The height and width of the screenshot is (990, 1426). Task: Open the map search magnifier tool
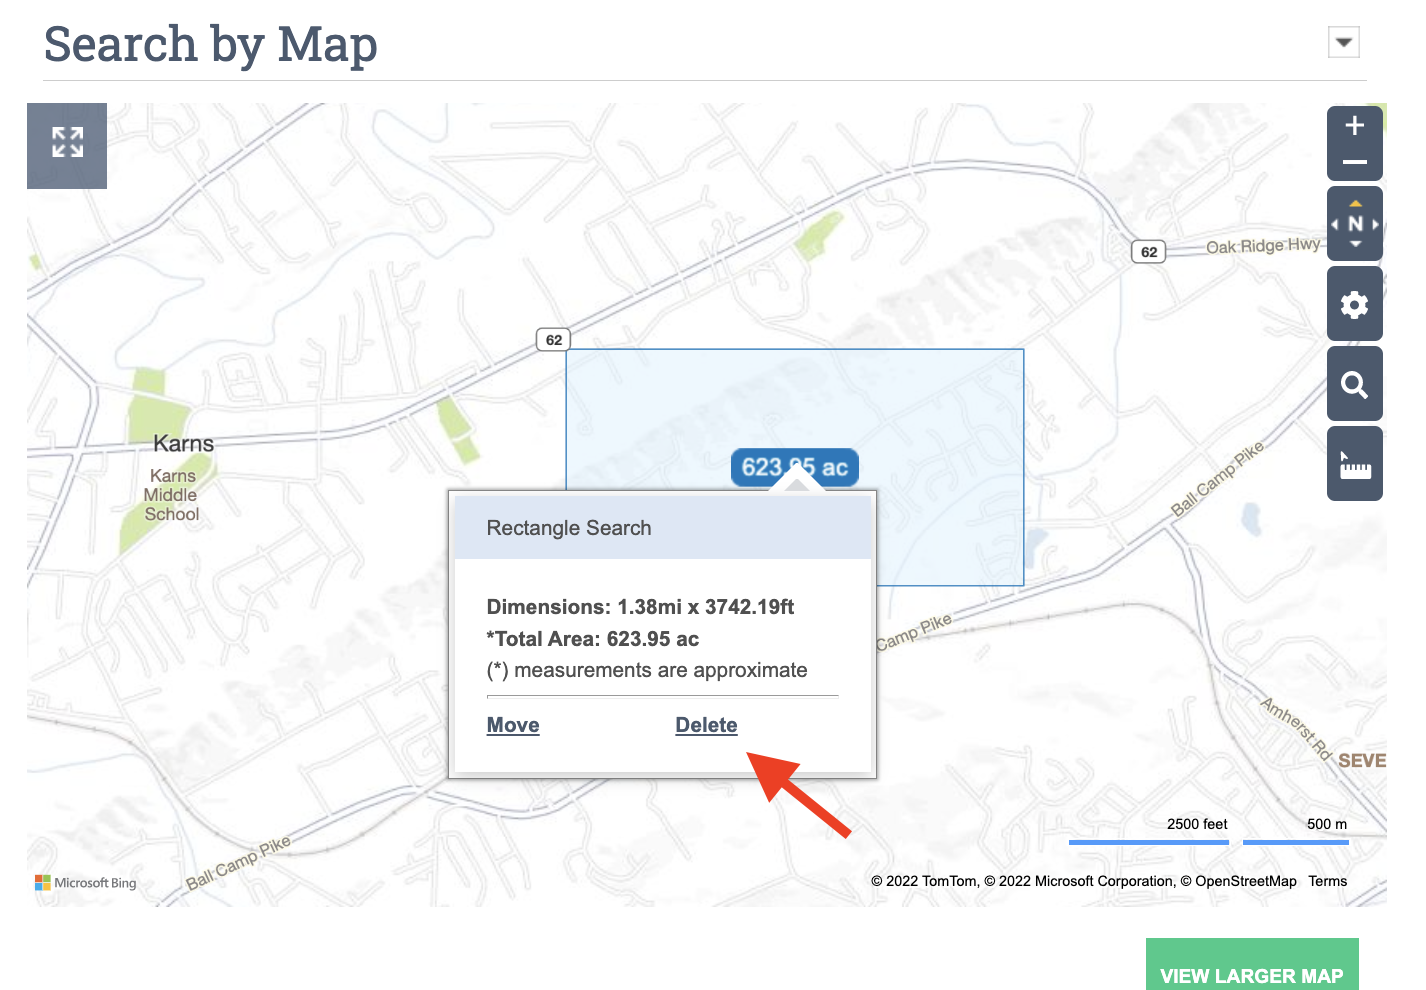(x=1354, y=383)
